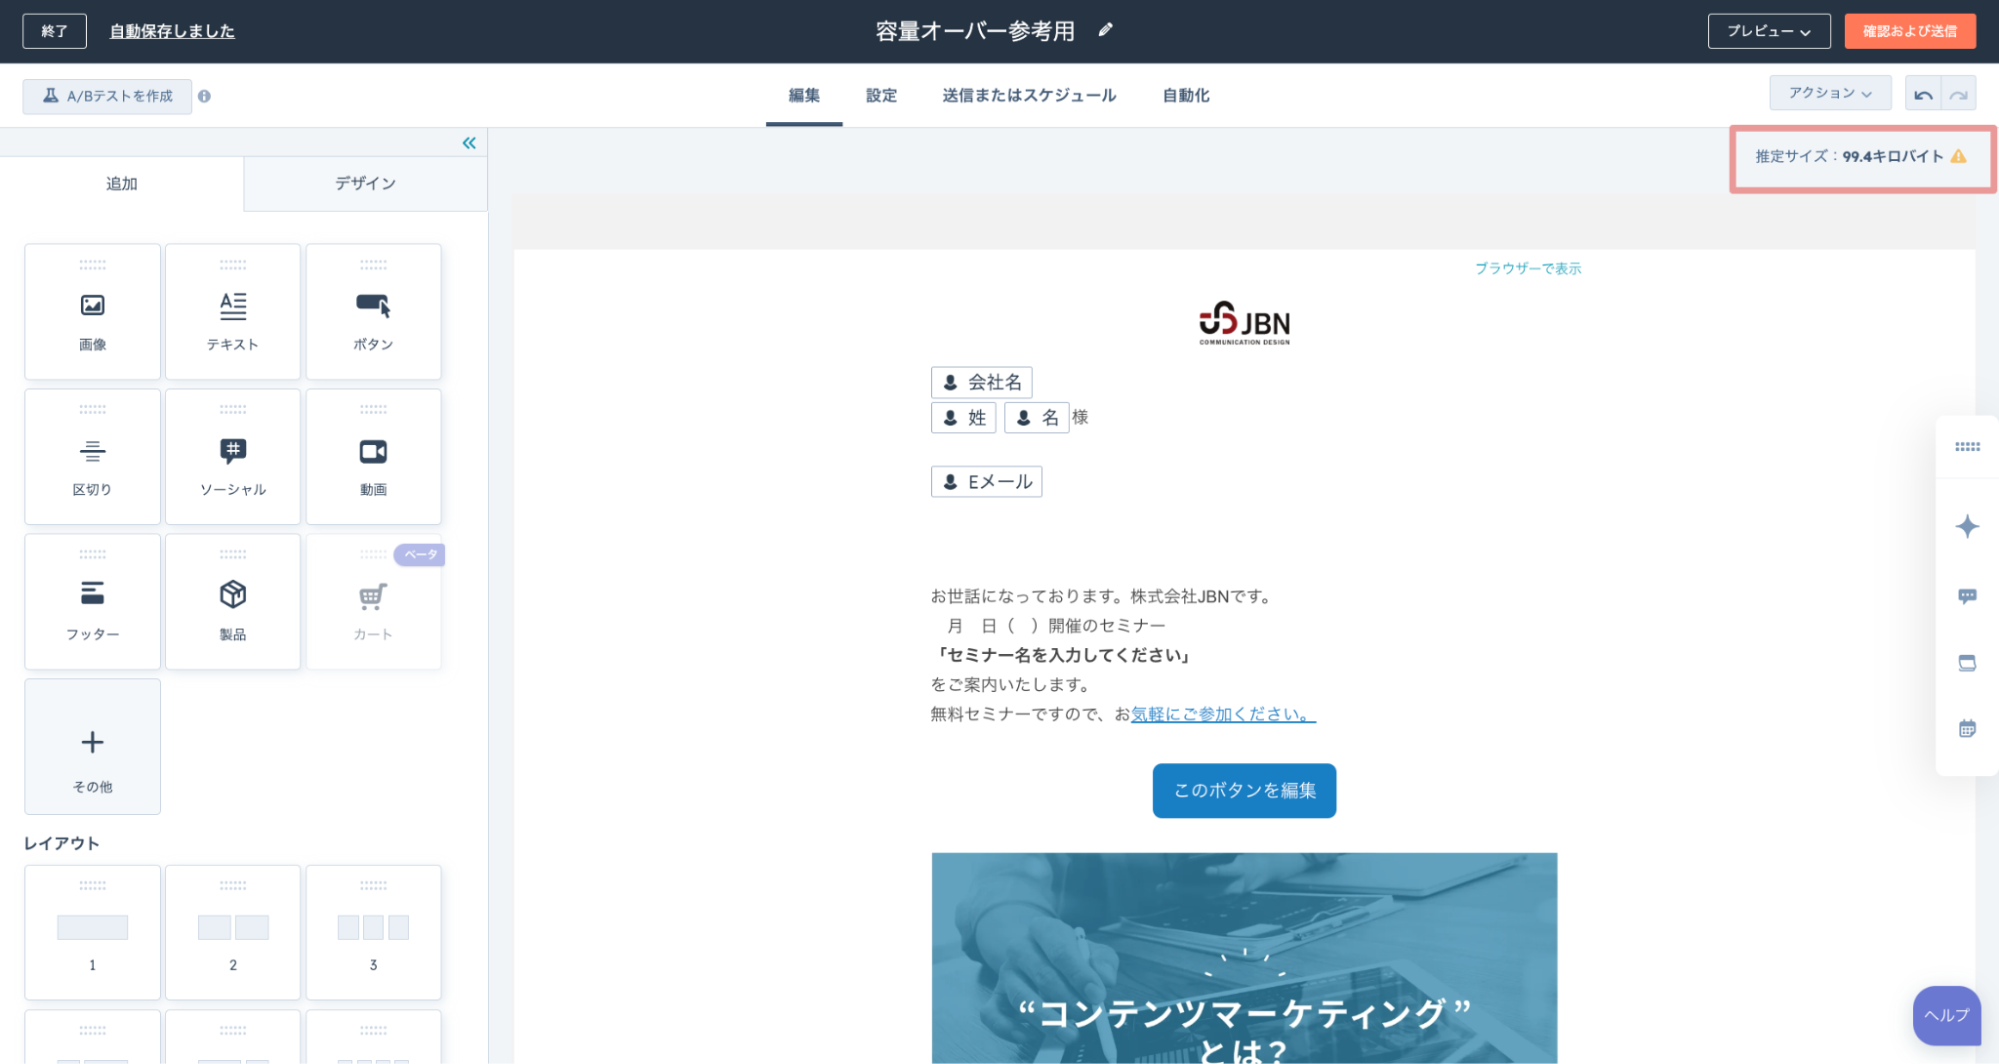Click the セミナー名を入力してください text

[x=1063, y=655]
